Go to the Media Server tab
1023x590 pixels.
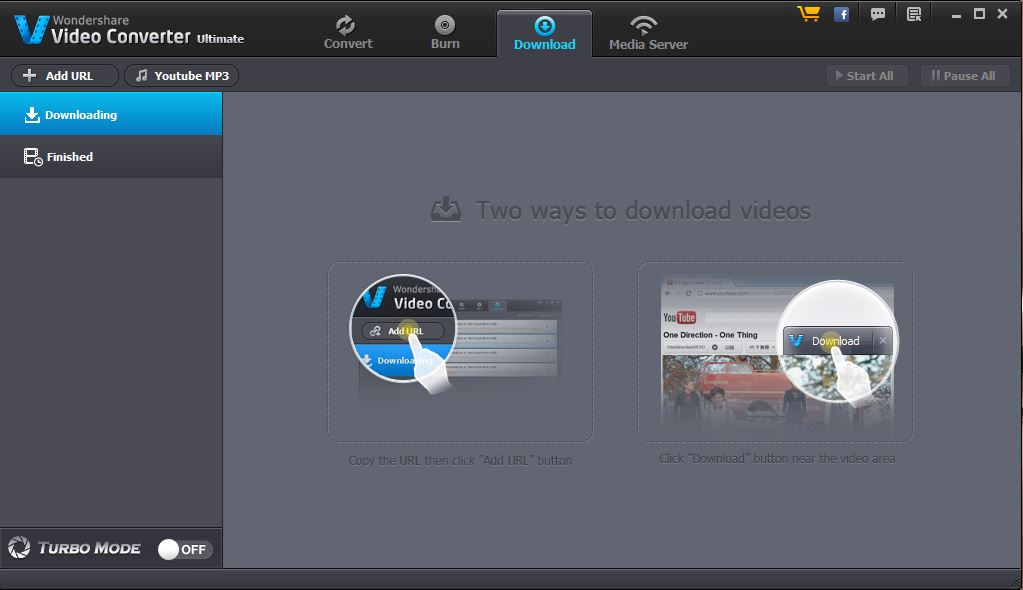point(648,33)
